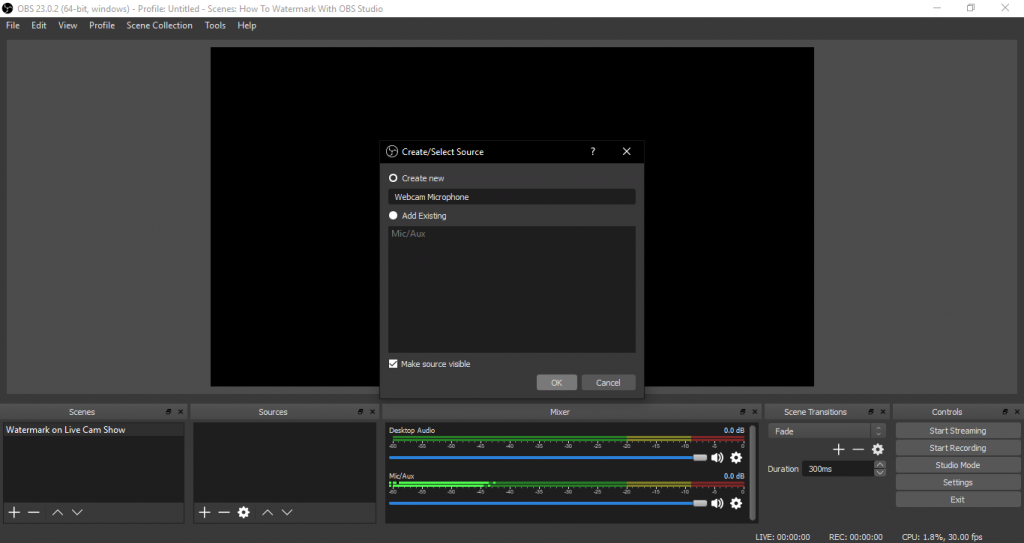Open the Scene Collection menu
1024x543 pixels.
tap(159, 25)
